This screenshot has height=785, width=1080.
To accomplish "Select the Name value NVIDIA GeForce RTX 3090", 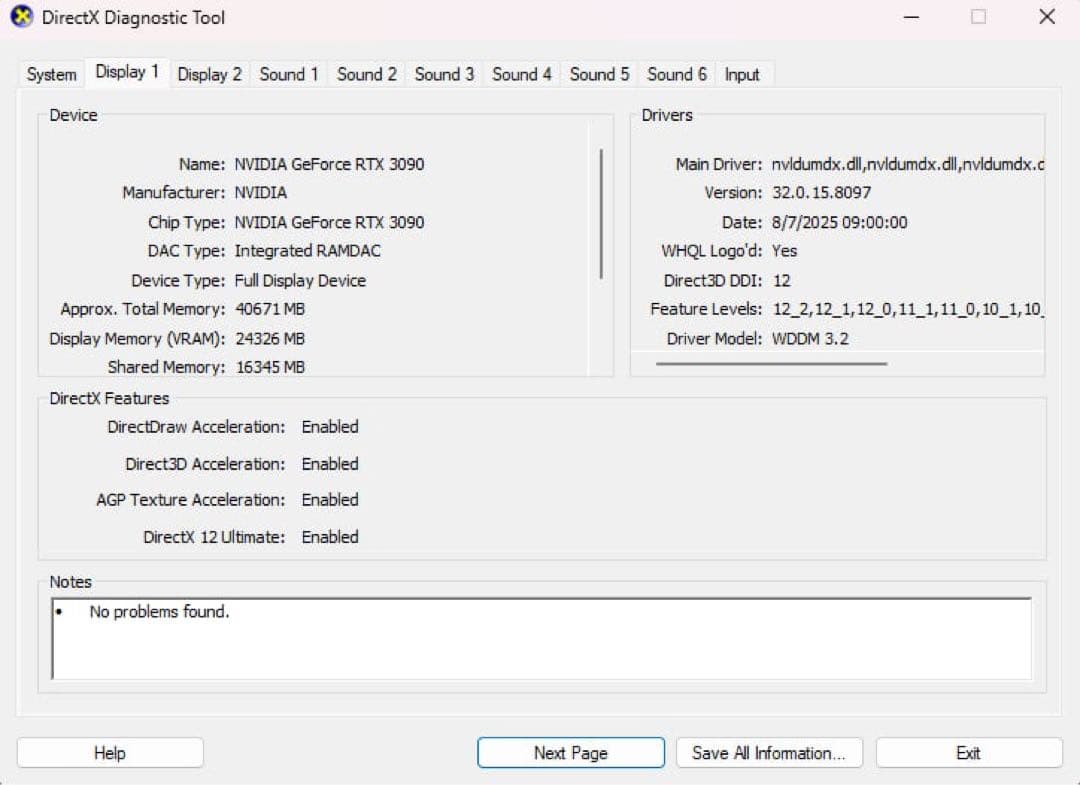I will click(x=328, y=164).
